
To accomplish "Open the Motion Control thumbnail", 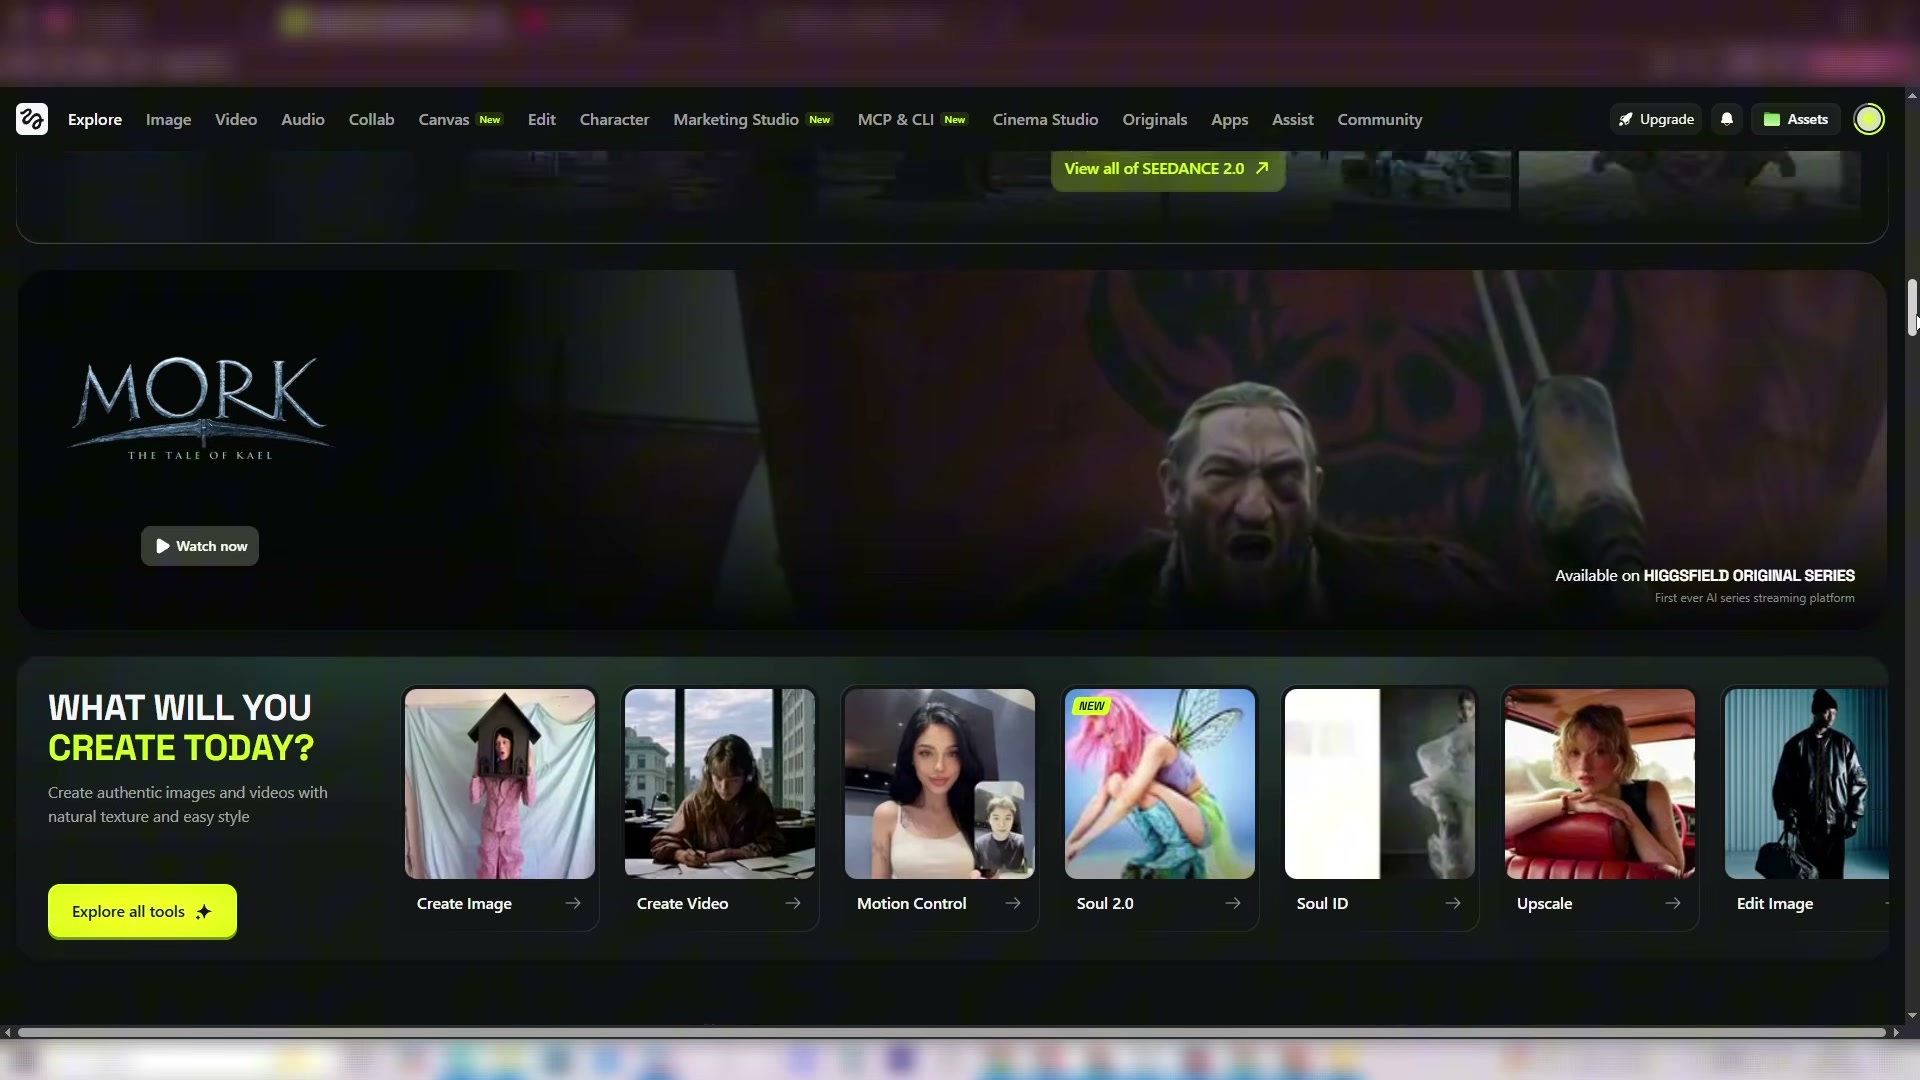I will coord(940,784).
